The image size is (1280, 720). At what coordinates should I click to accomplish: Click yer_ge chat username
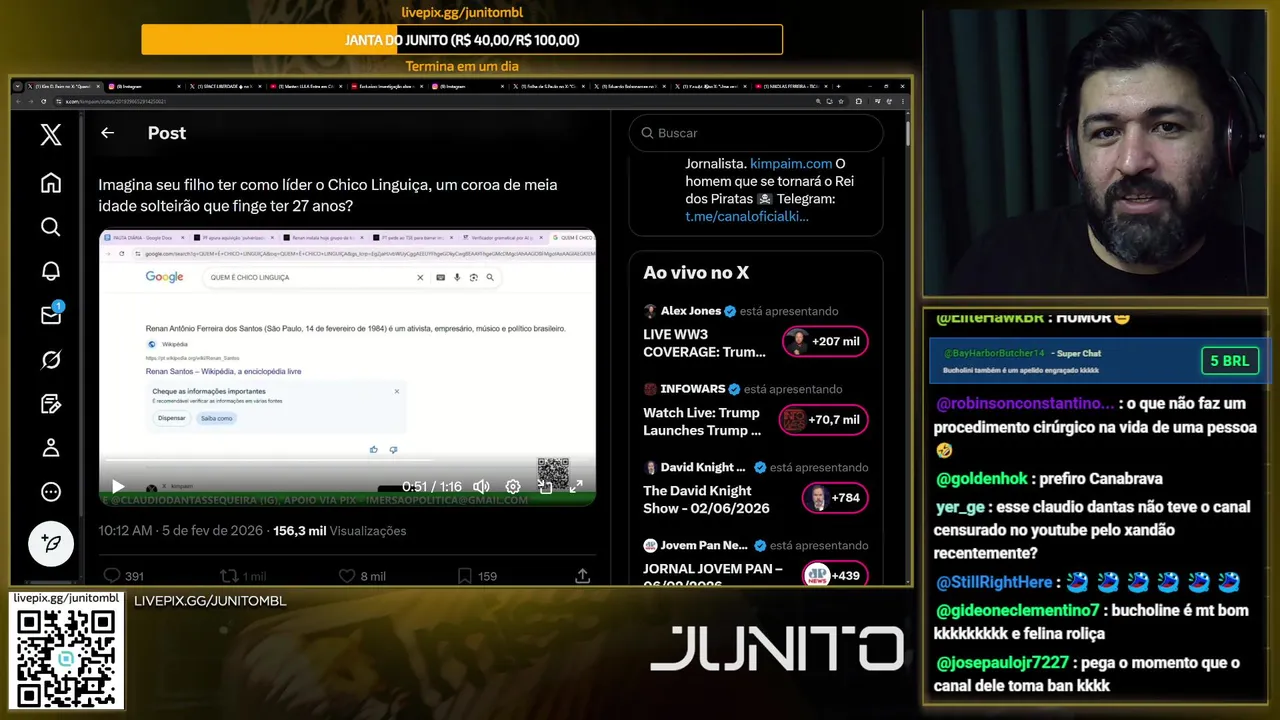tap(961, 507)
